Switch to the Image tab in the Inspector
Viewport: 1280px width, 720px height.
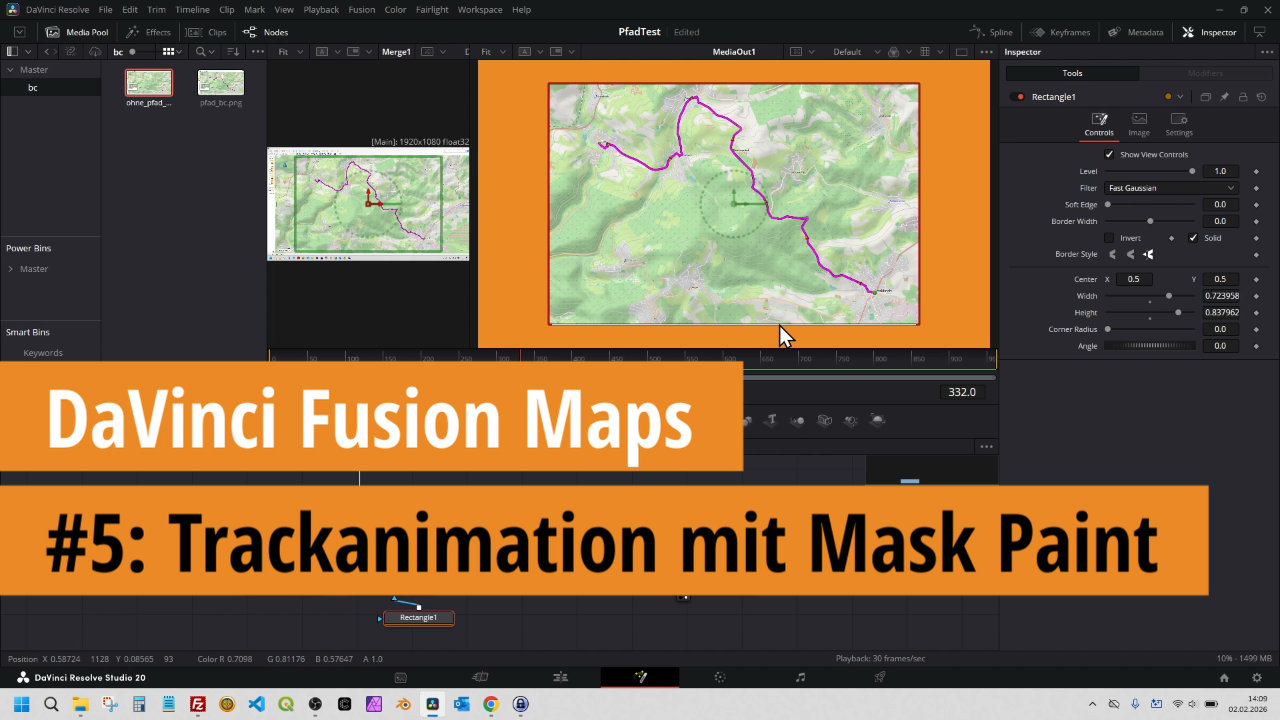click(1139, 124)
